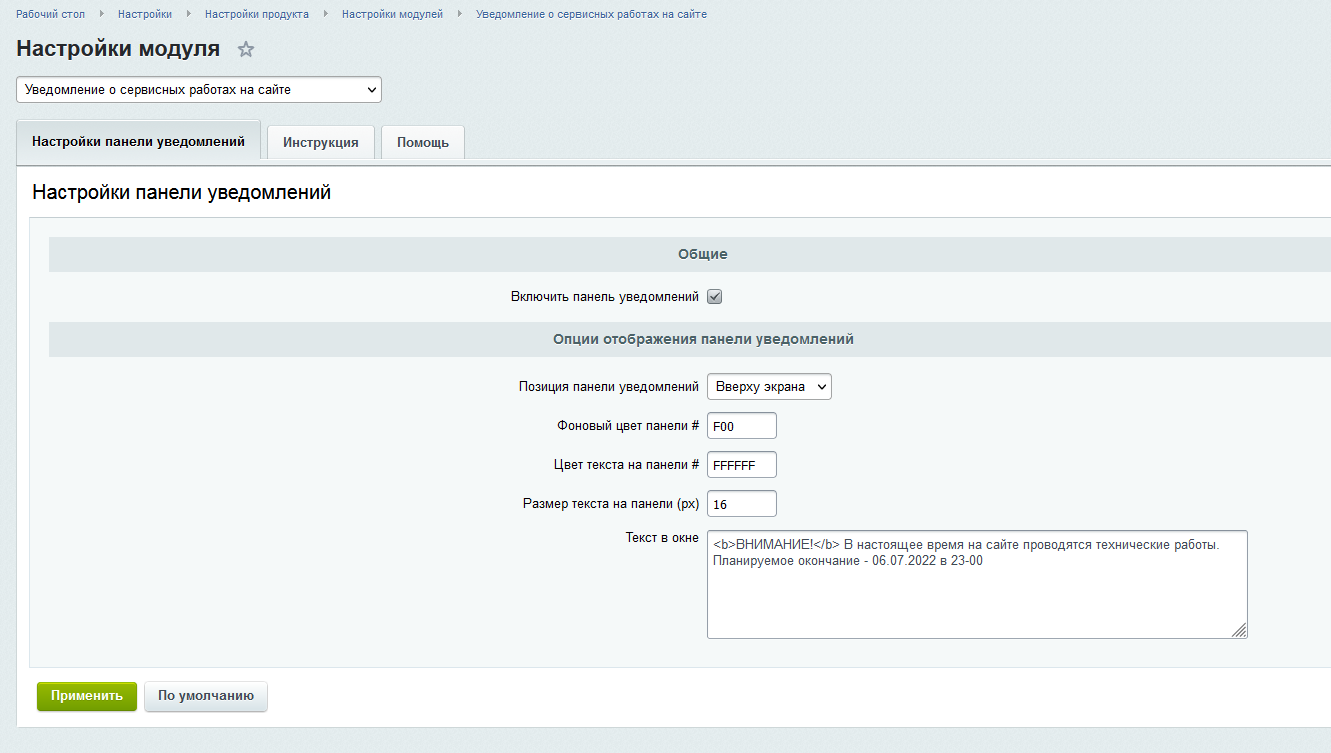Focus the Фоновый цвет панели field
This screenshot has height=753, width=1331.
click(x=741, y=426)
